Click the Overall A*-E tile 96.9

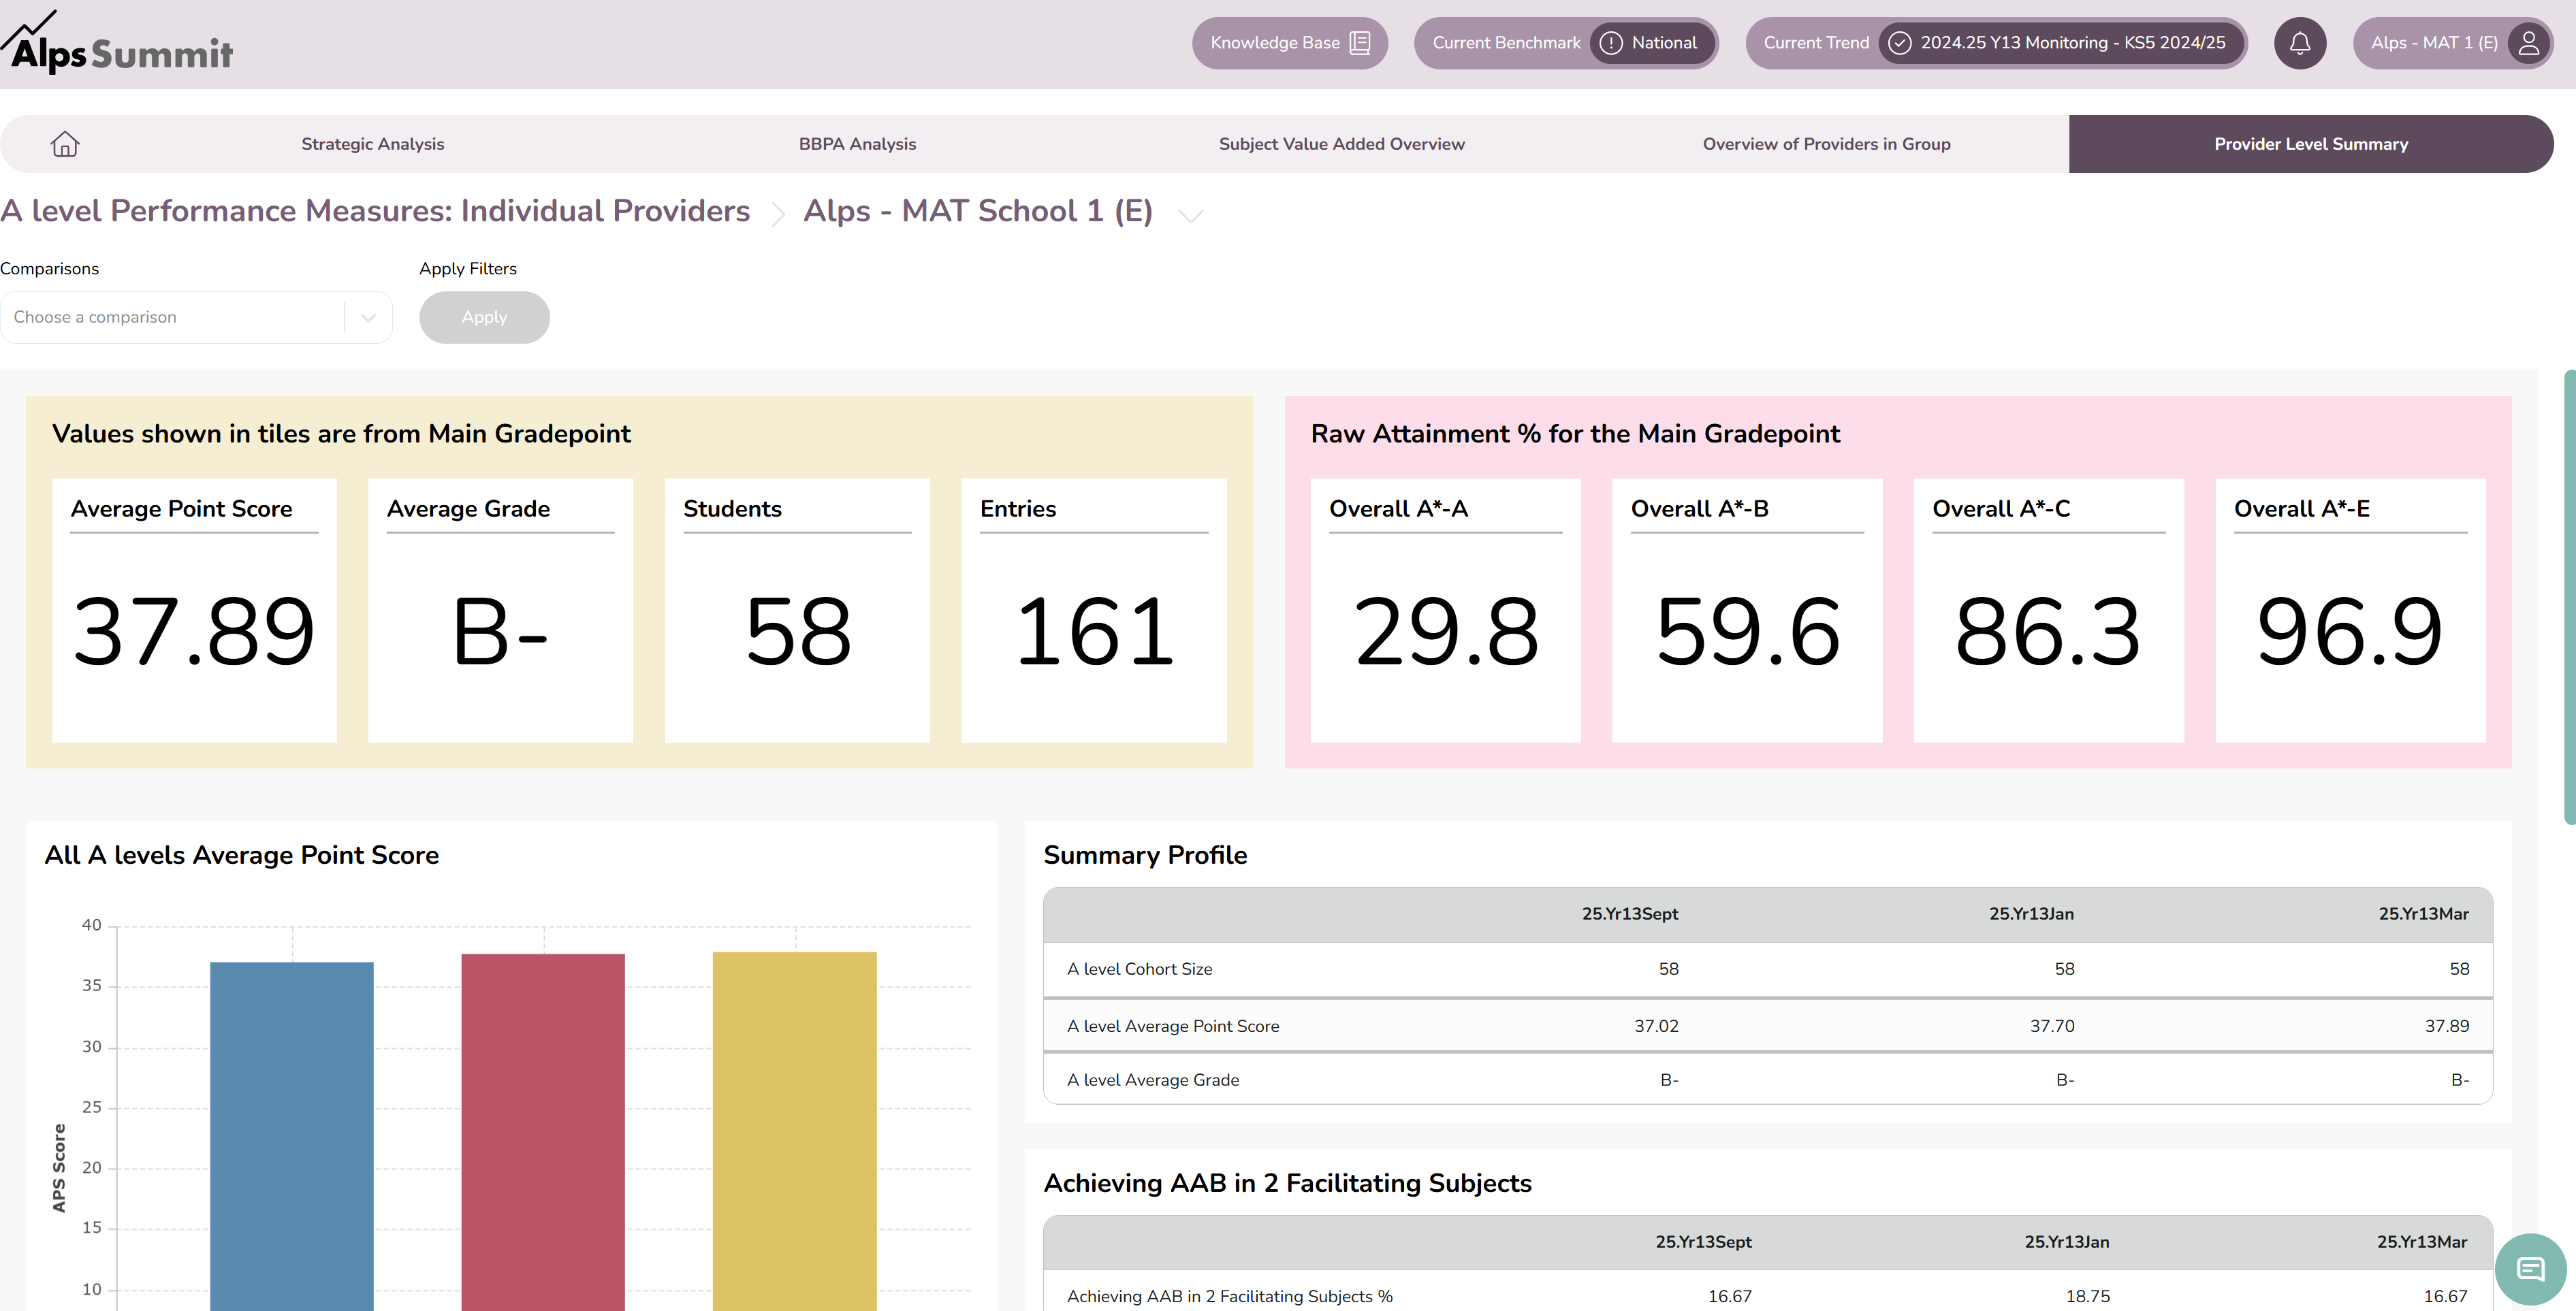click(x=2350, y=610)
